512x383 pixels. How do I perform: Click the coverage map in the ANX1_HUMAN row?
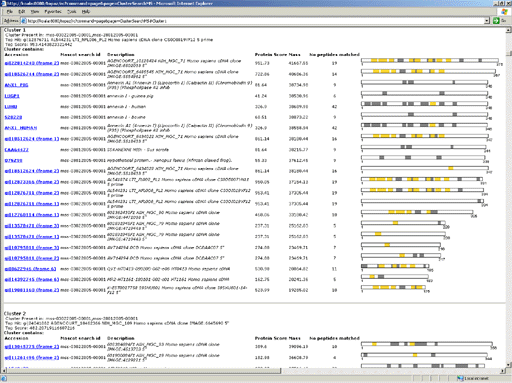425,125
